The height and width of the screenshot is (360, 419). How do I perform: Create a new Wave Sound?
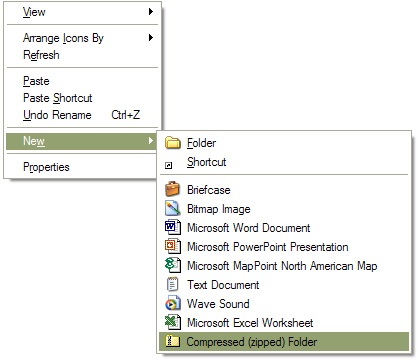tap(284, 304)
